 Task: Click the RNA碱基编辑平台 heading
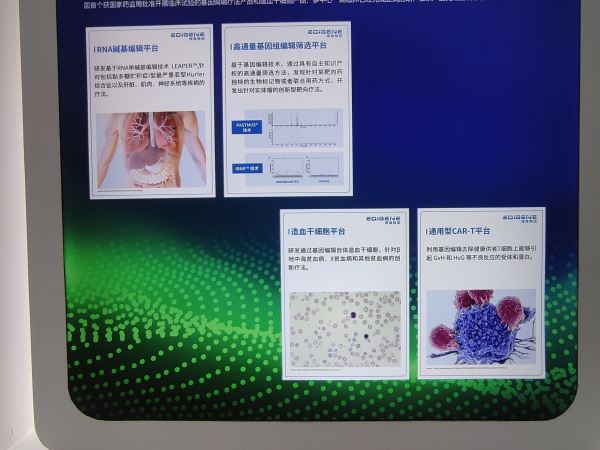tap(126, 49)
